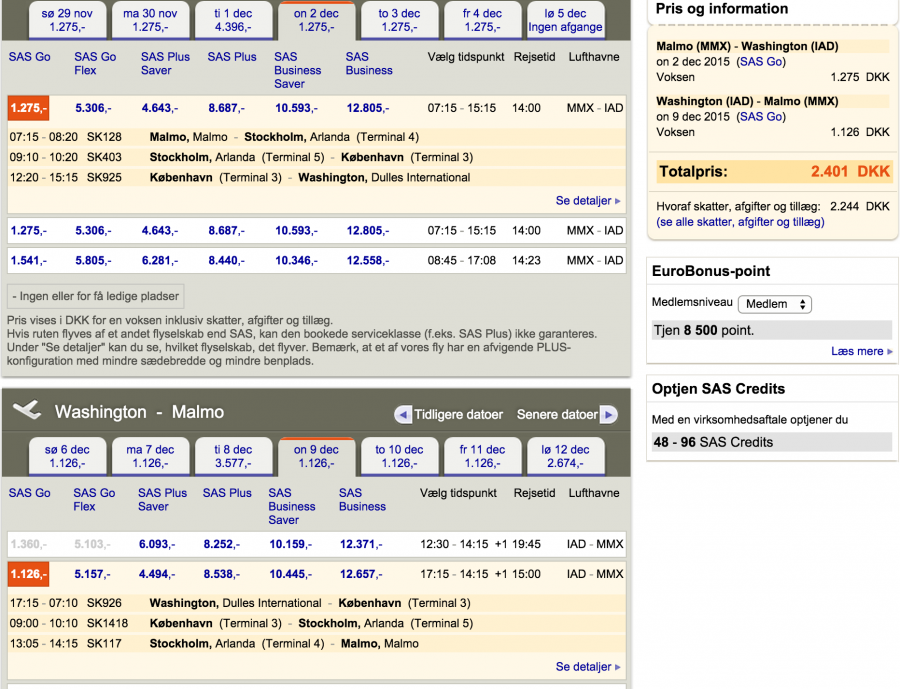The height and width of the screenshot is (689, 900).
Task: Expand Se detaljer for the Malmo to Washington flight
Action: point(587,201)
